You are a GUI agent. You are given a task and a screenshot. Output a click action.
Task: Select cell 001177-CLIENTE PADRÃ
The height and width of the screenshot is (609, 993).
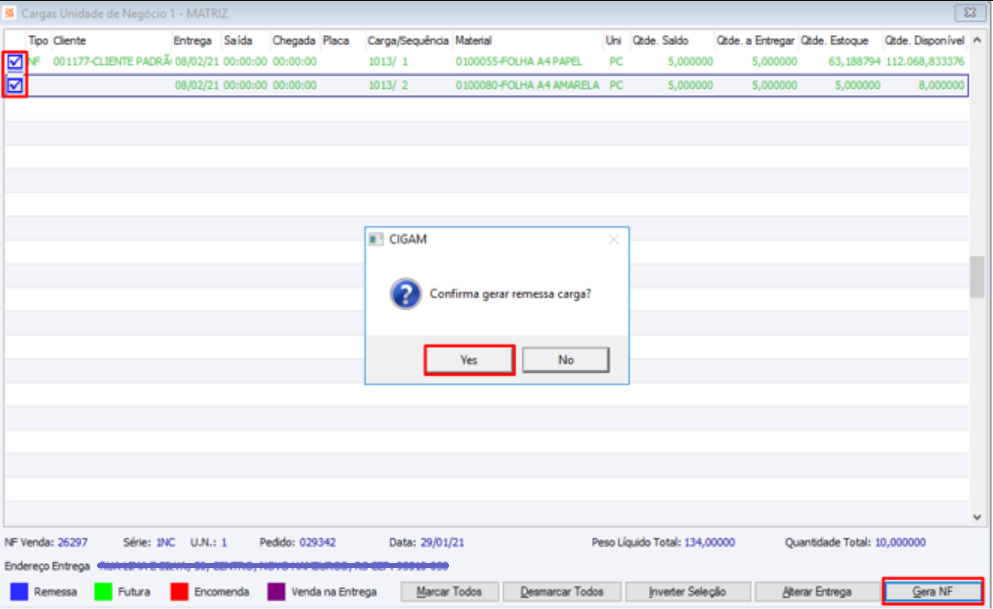click(112, 61)
